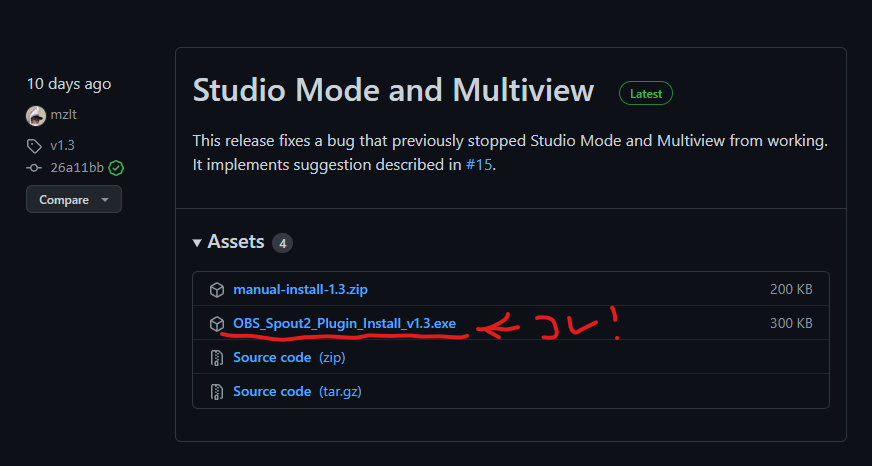872x466 pixels.
Task: Click the 10 days ago timestamp
Action: (x=69, y=84)
